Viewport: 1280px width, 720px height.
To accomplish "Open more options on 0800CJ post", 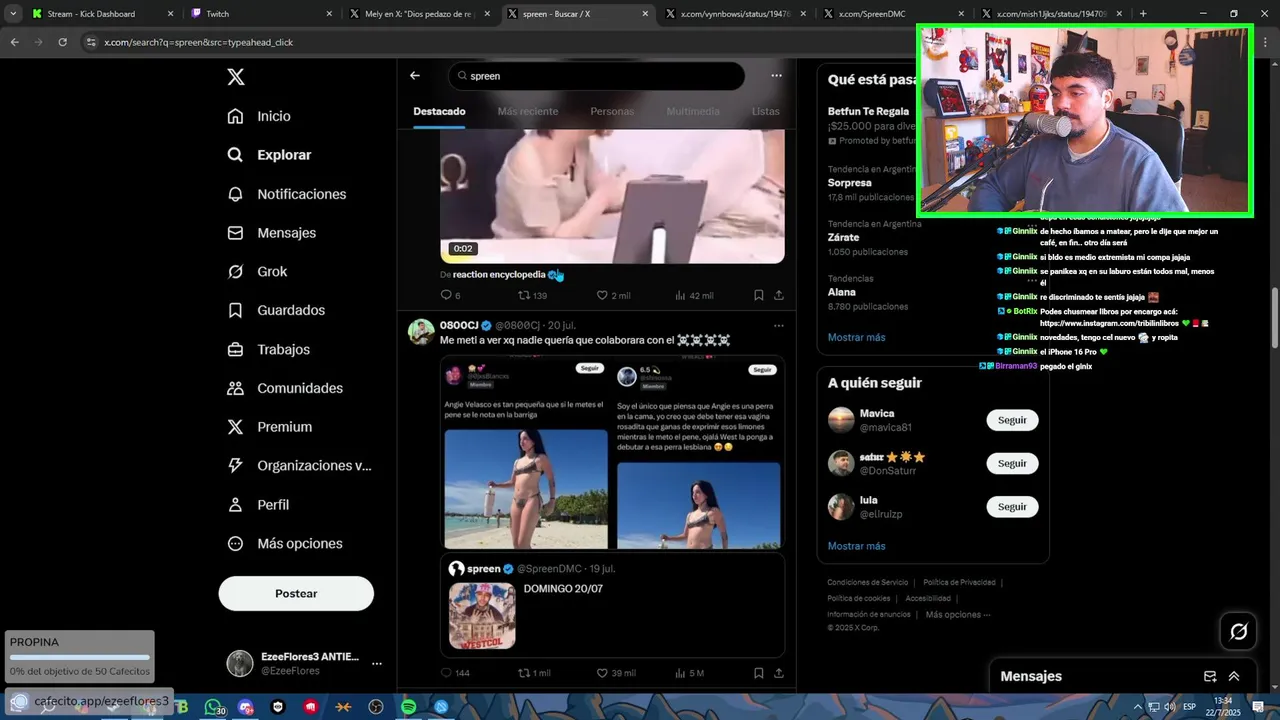I will click(778, 325).
